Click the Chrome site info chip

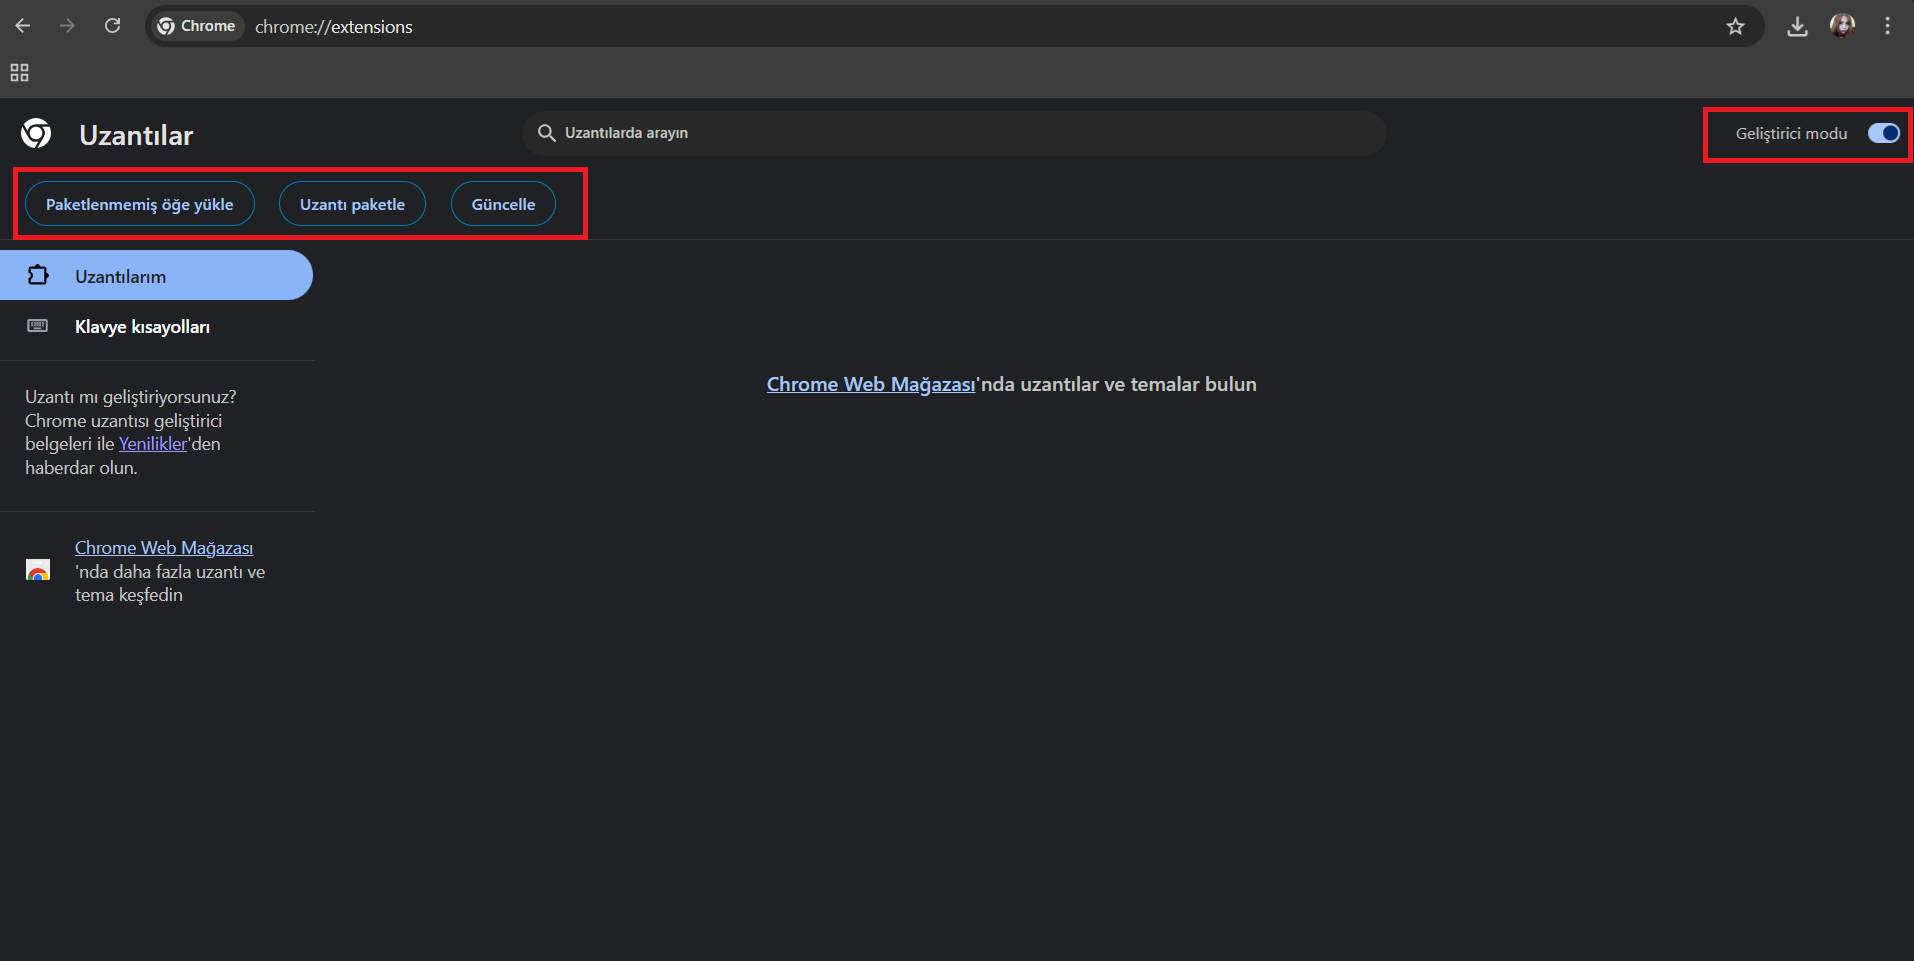197,26
